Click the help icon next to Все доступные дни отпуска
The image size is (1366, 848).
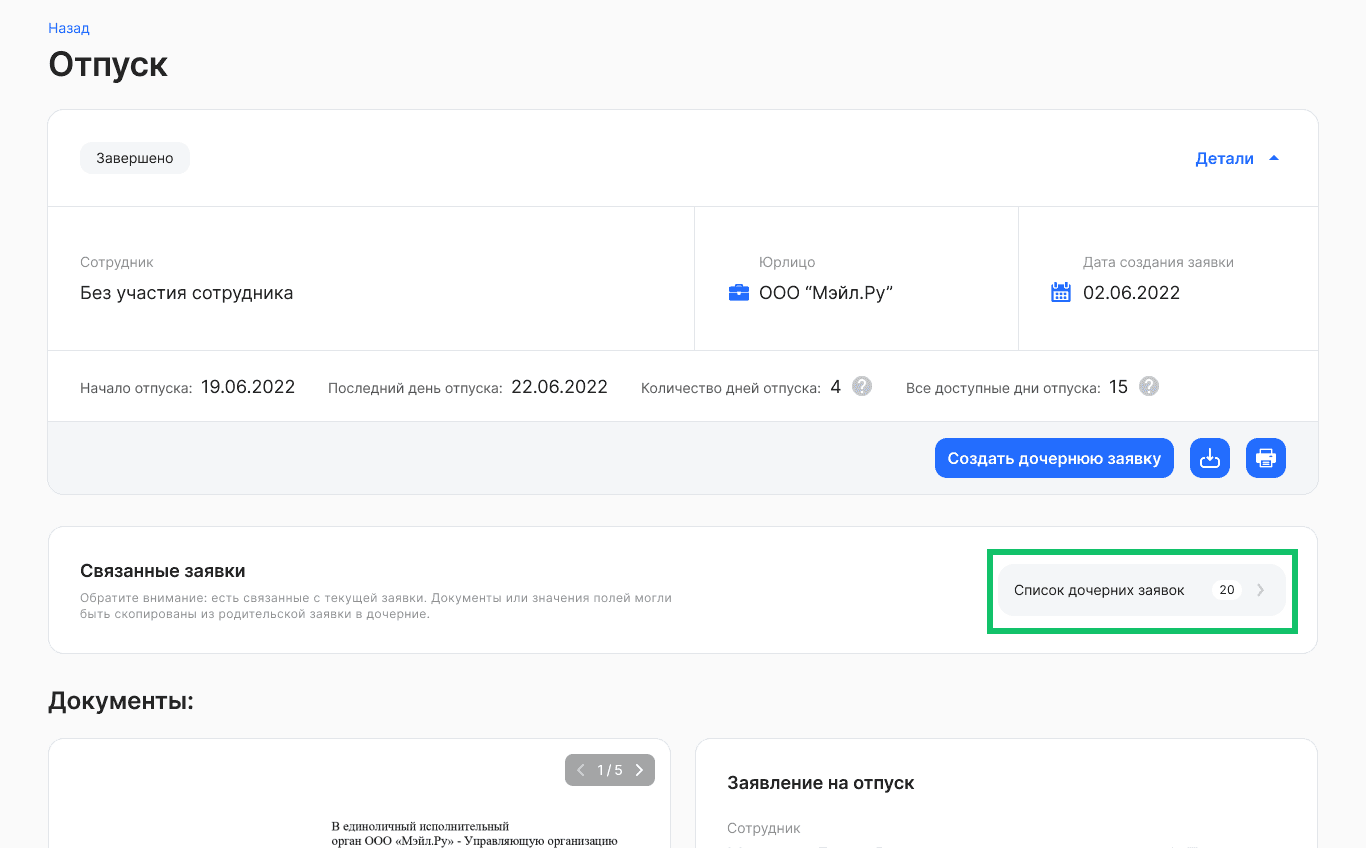point(1149,386)
